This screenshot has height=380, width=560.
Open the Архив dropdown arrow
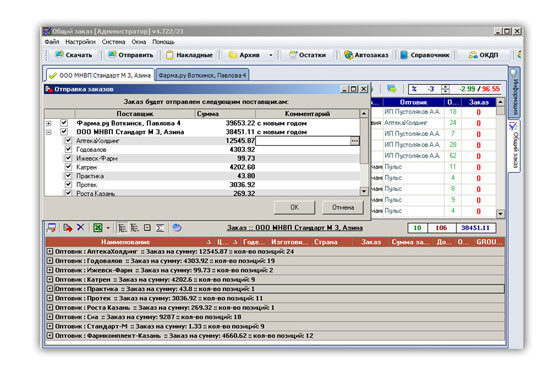(x=271, y=55)
